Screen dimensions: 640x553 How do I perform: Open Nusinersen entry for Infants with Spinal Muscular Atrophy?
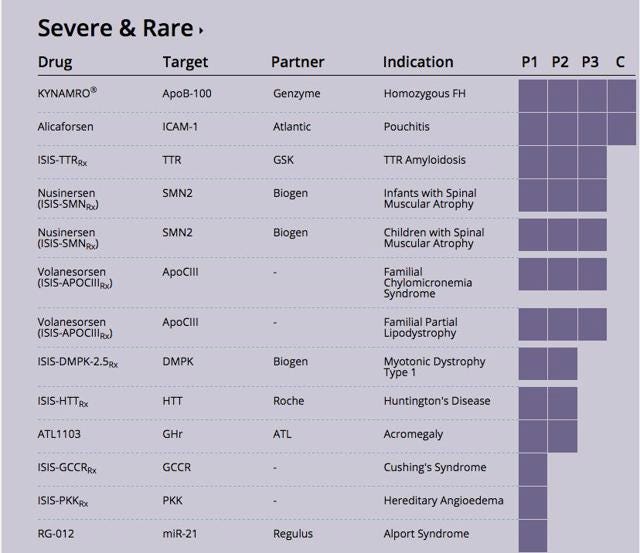(x=68, y=199)
